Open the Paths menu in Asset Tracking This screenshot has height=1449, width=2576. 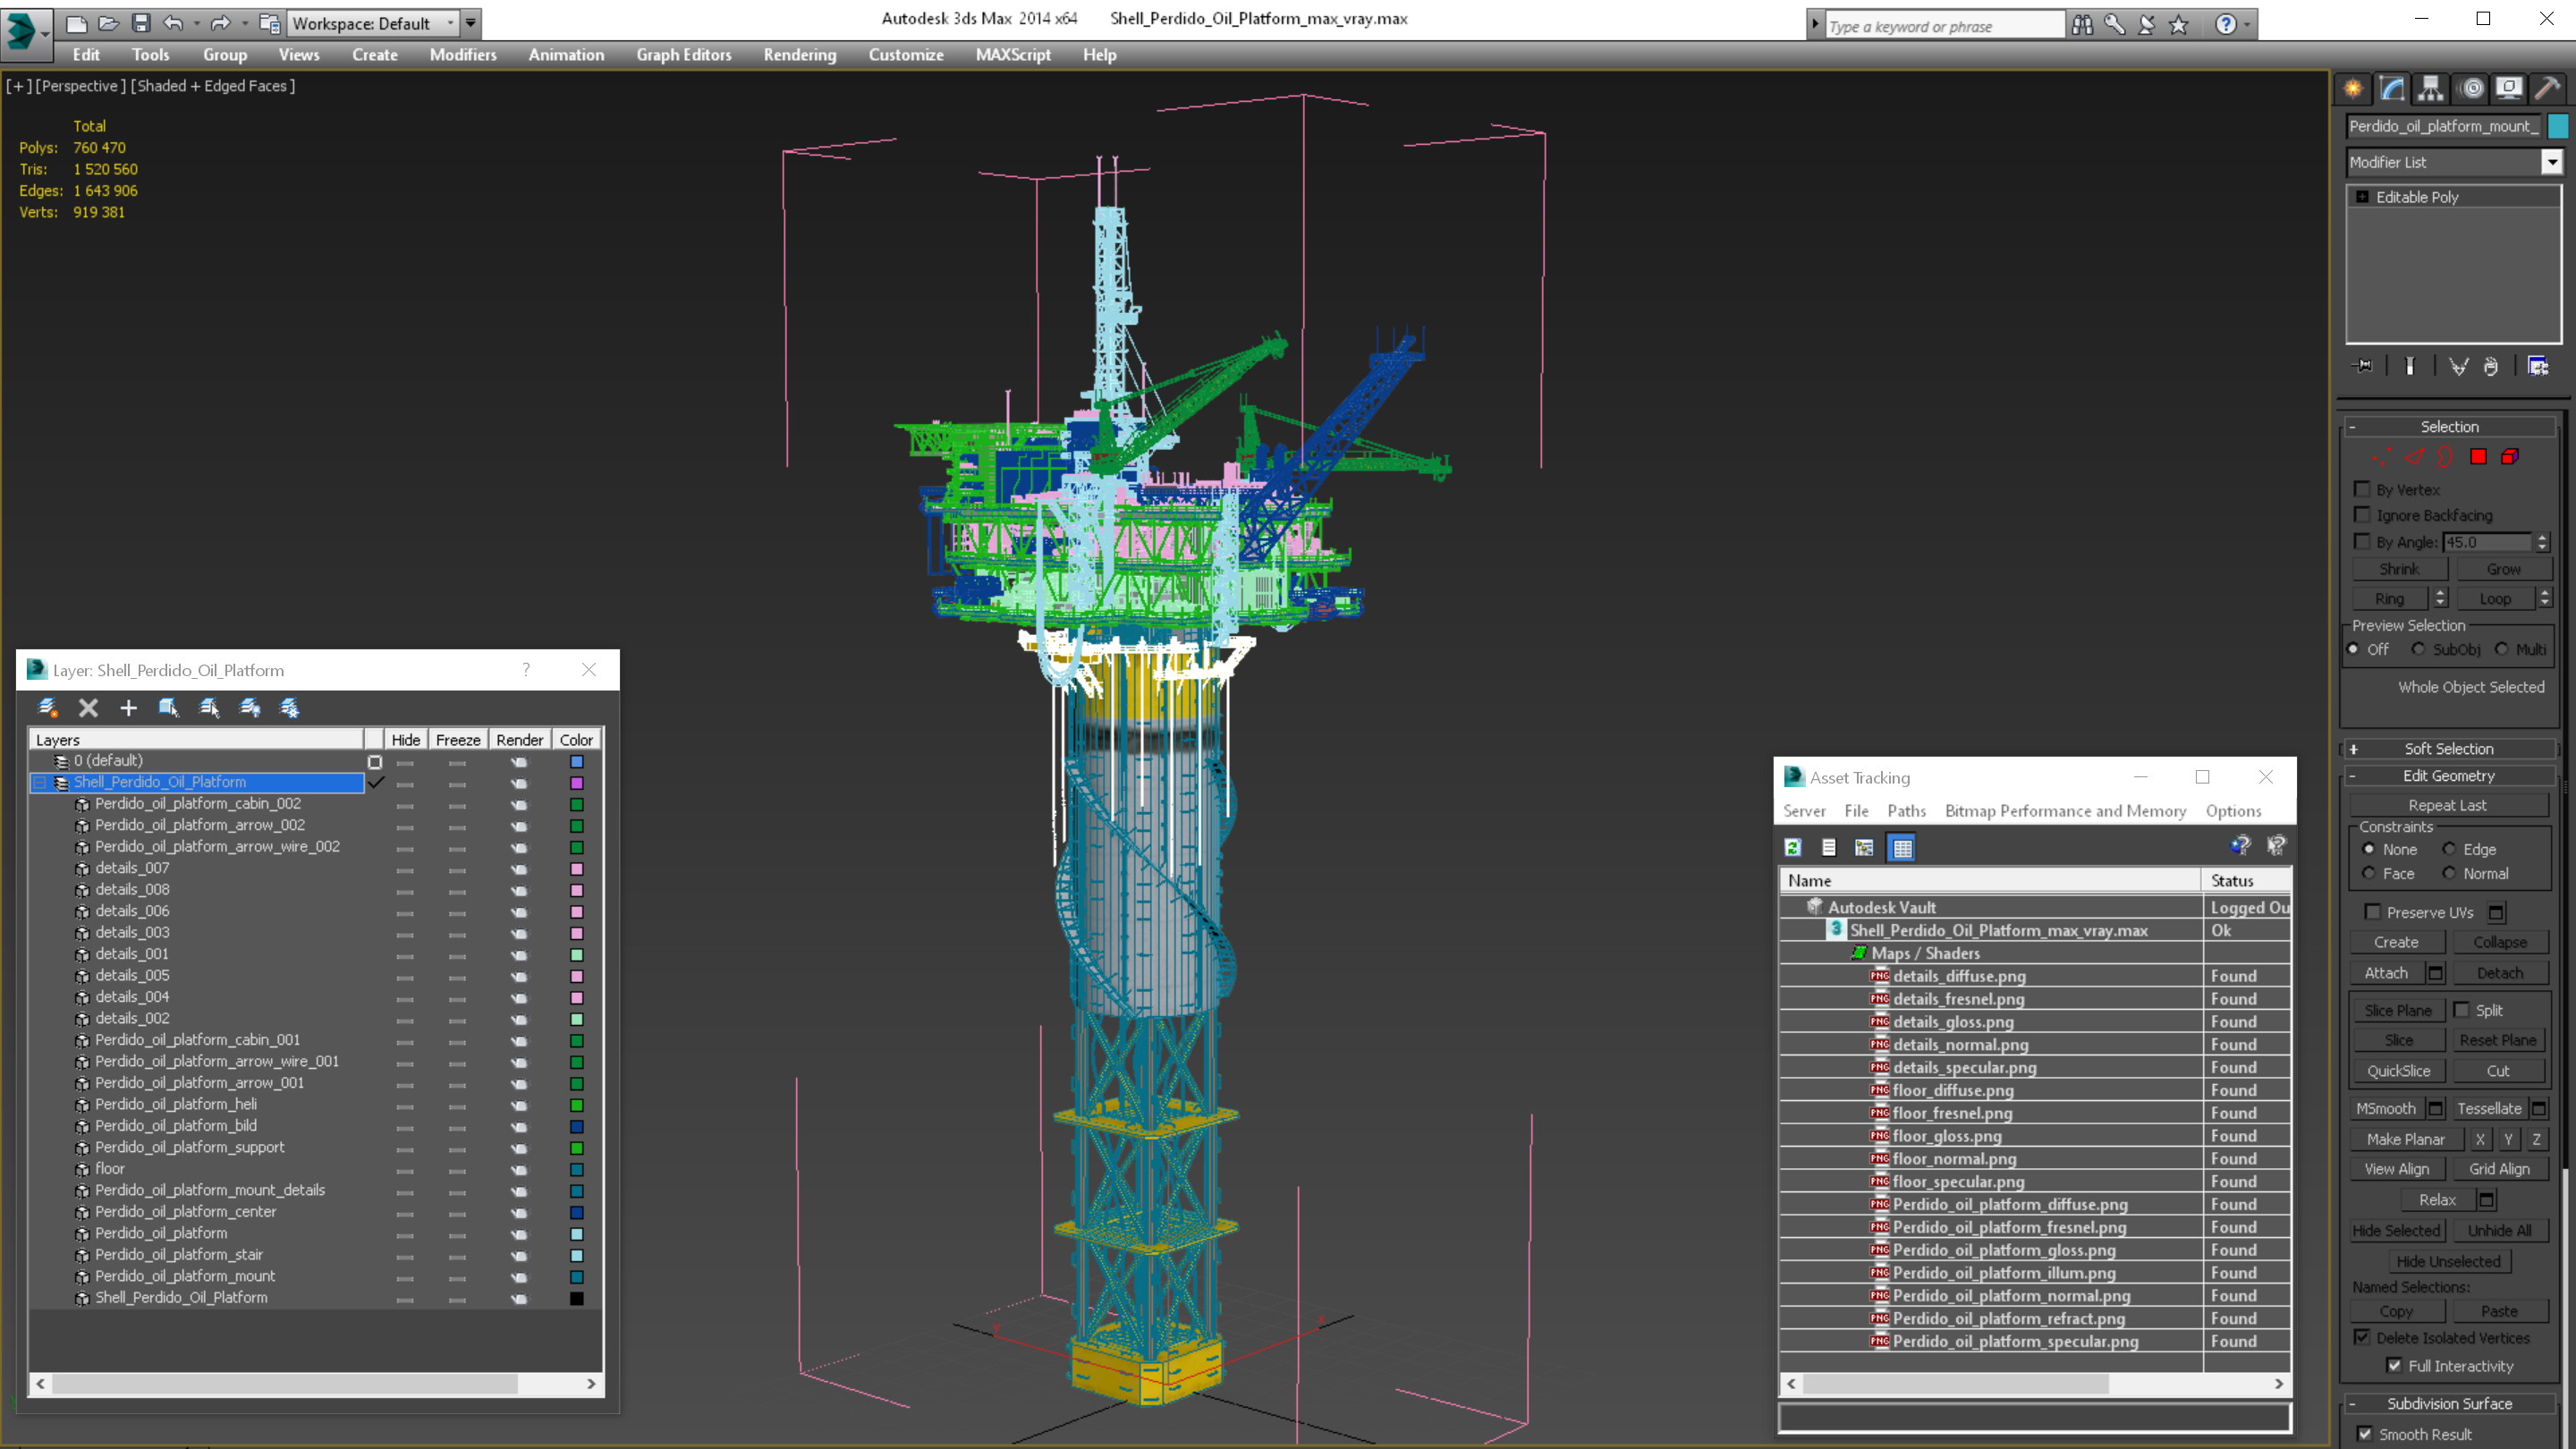tap(1906, 811)
